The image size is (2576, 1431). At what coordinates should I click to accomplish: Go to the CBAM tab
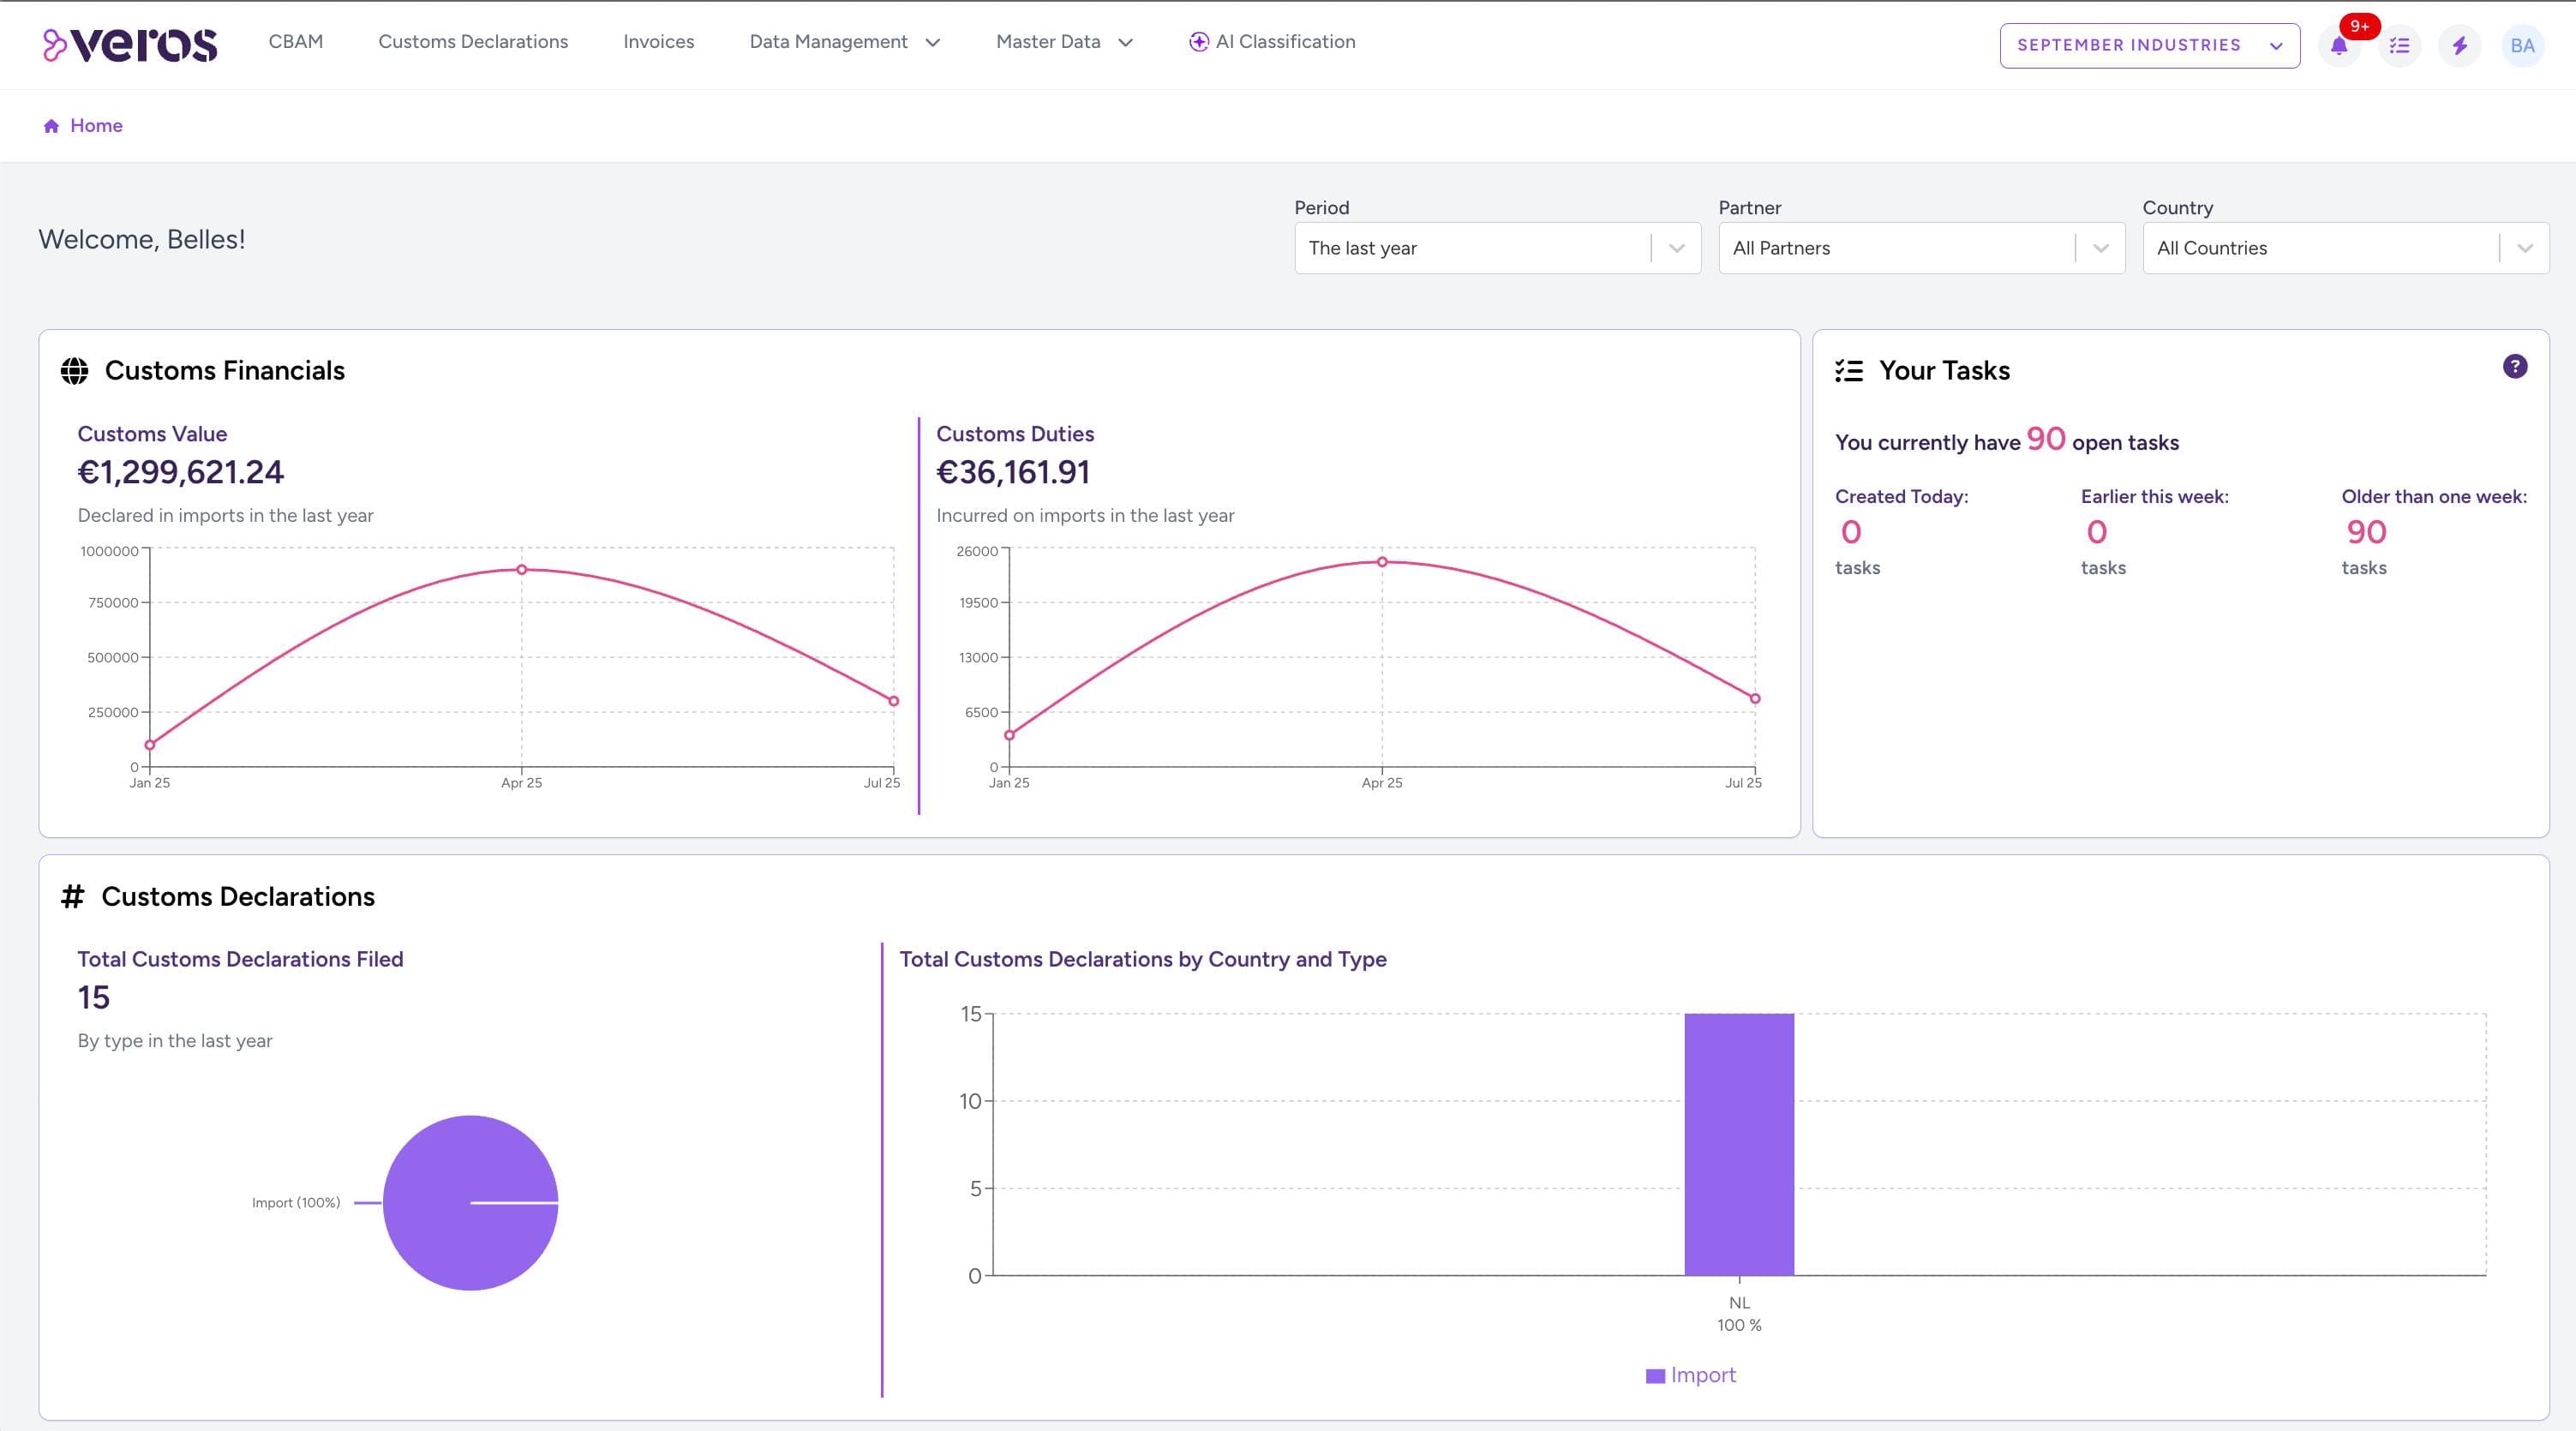pyautogui.click(x=295, y=42)
